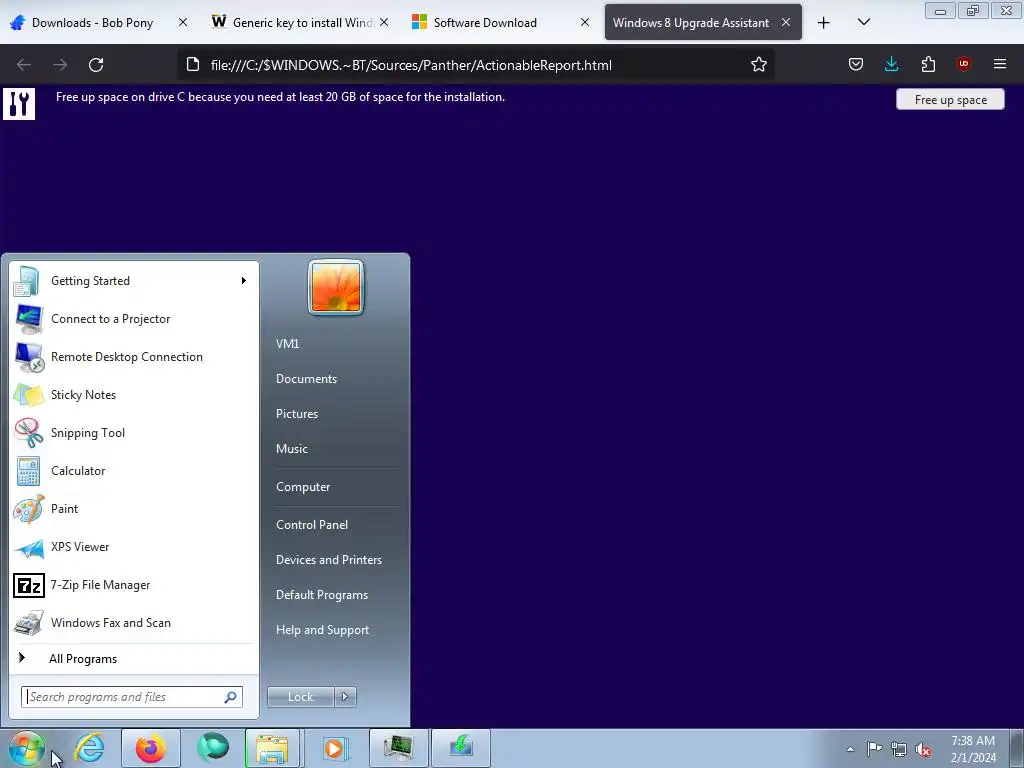The height and width of the screenshot is (768, 1024).
Task: Switch to Downloads - Bob Pony tab
Action: [98, 23]
